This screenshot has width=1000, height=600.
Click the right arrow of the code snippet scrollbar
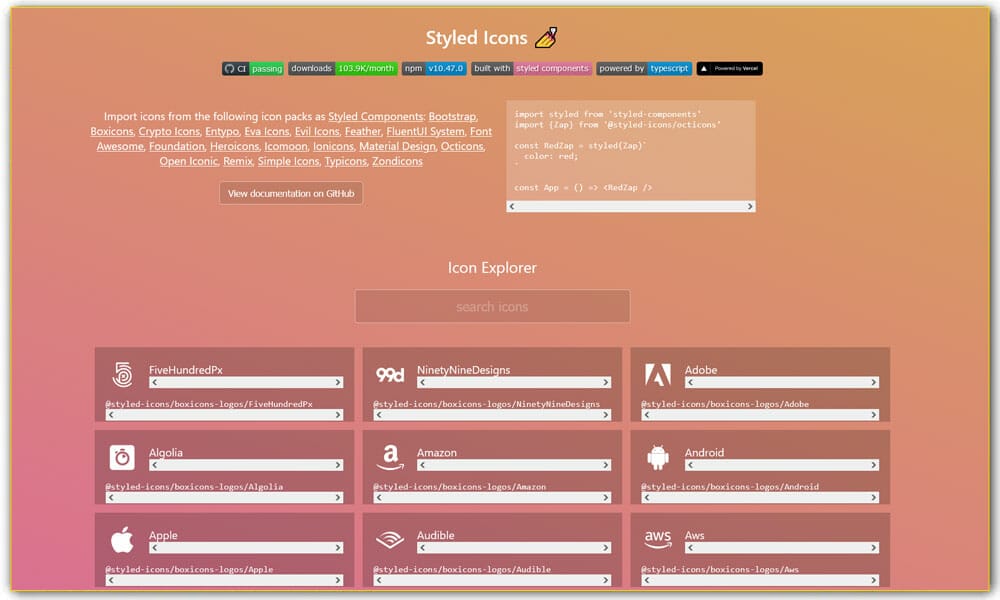click(748, 206)
